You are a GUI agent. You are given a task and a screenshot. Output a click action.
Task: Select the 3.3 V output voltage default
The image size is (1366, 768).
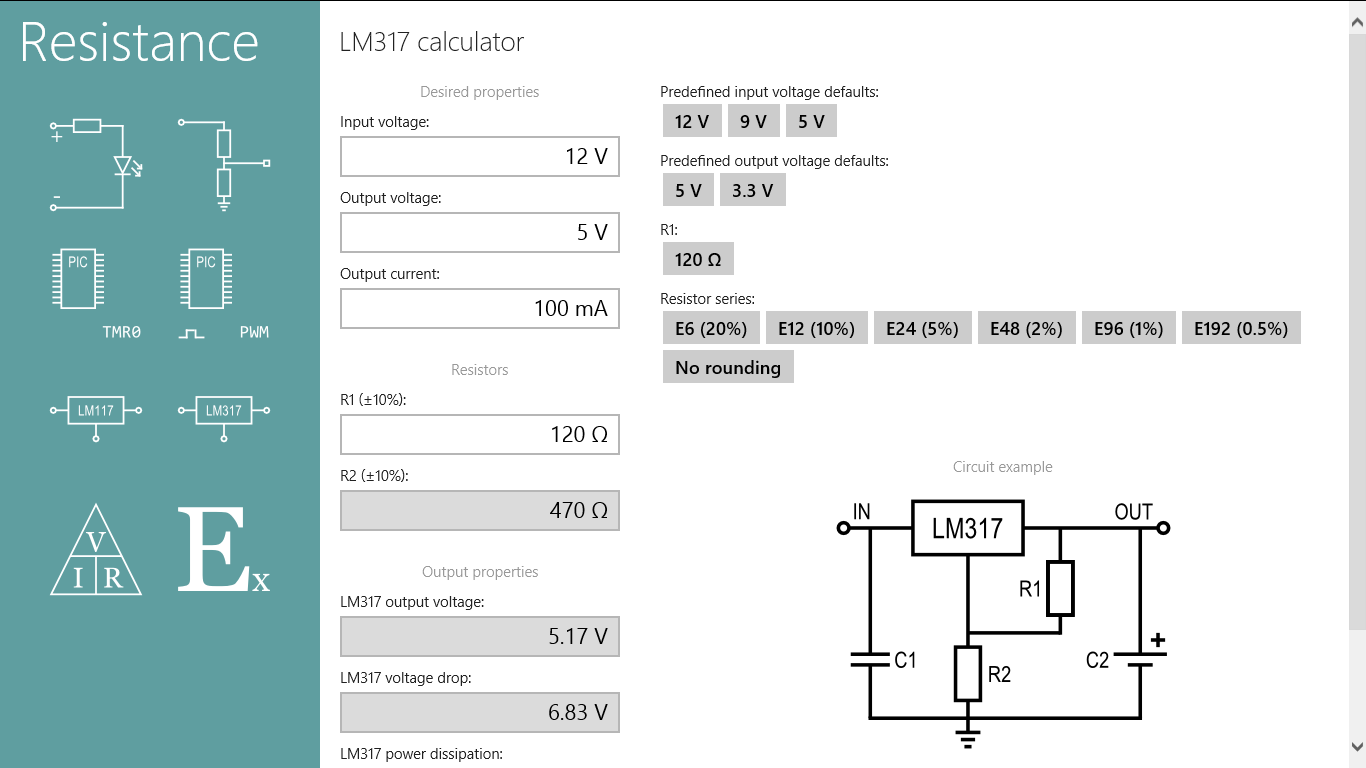(753, 190)
